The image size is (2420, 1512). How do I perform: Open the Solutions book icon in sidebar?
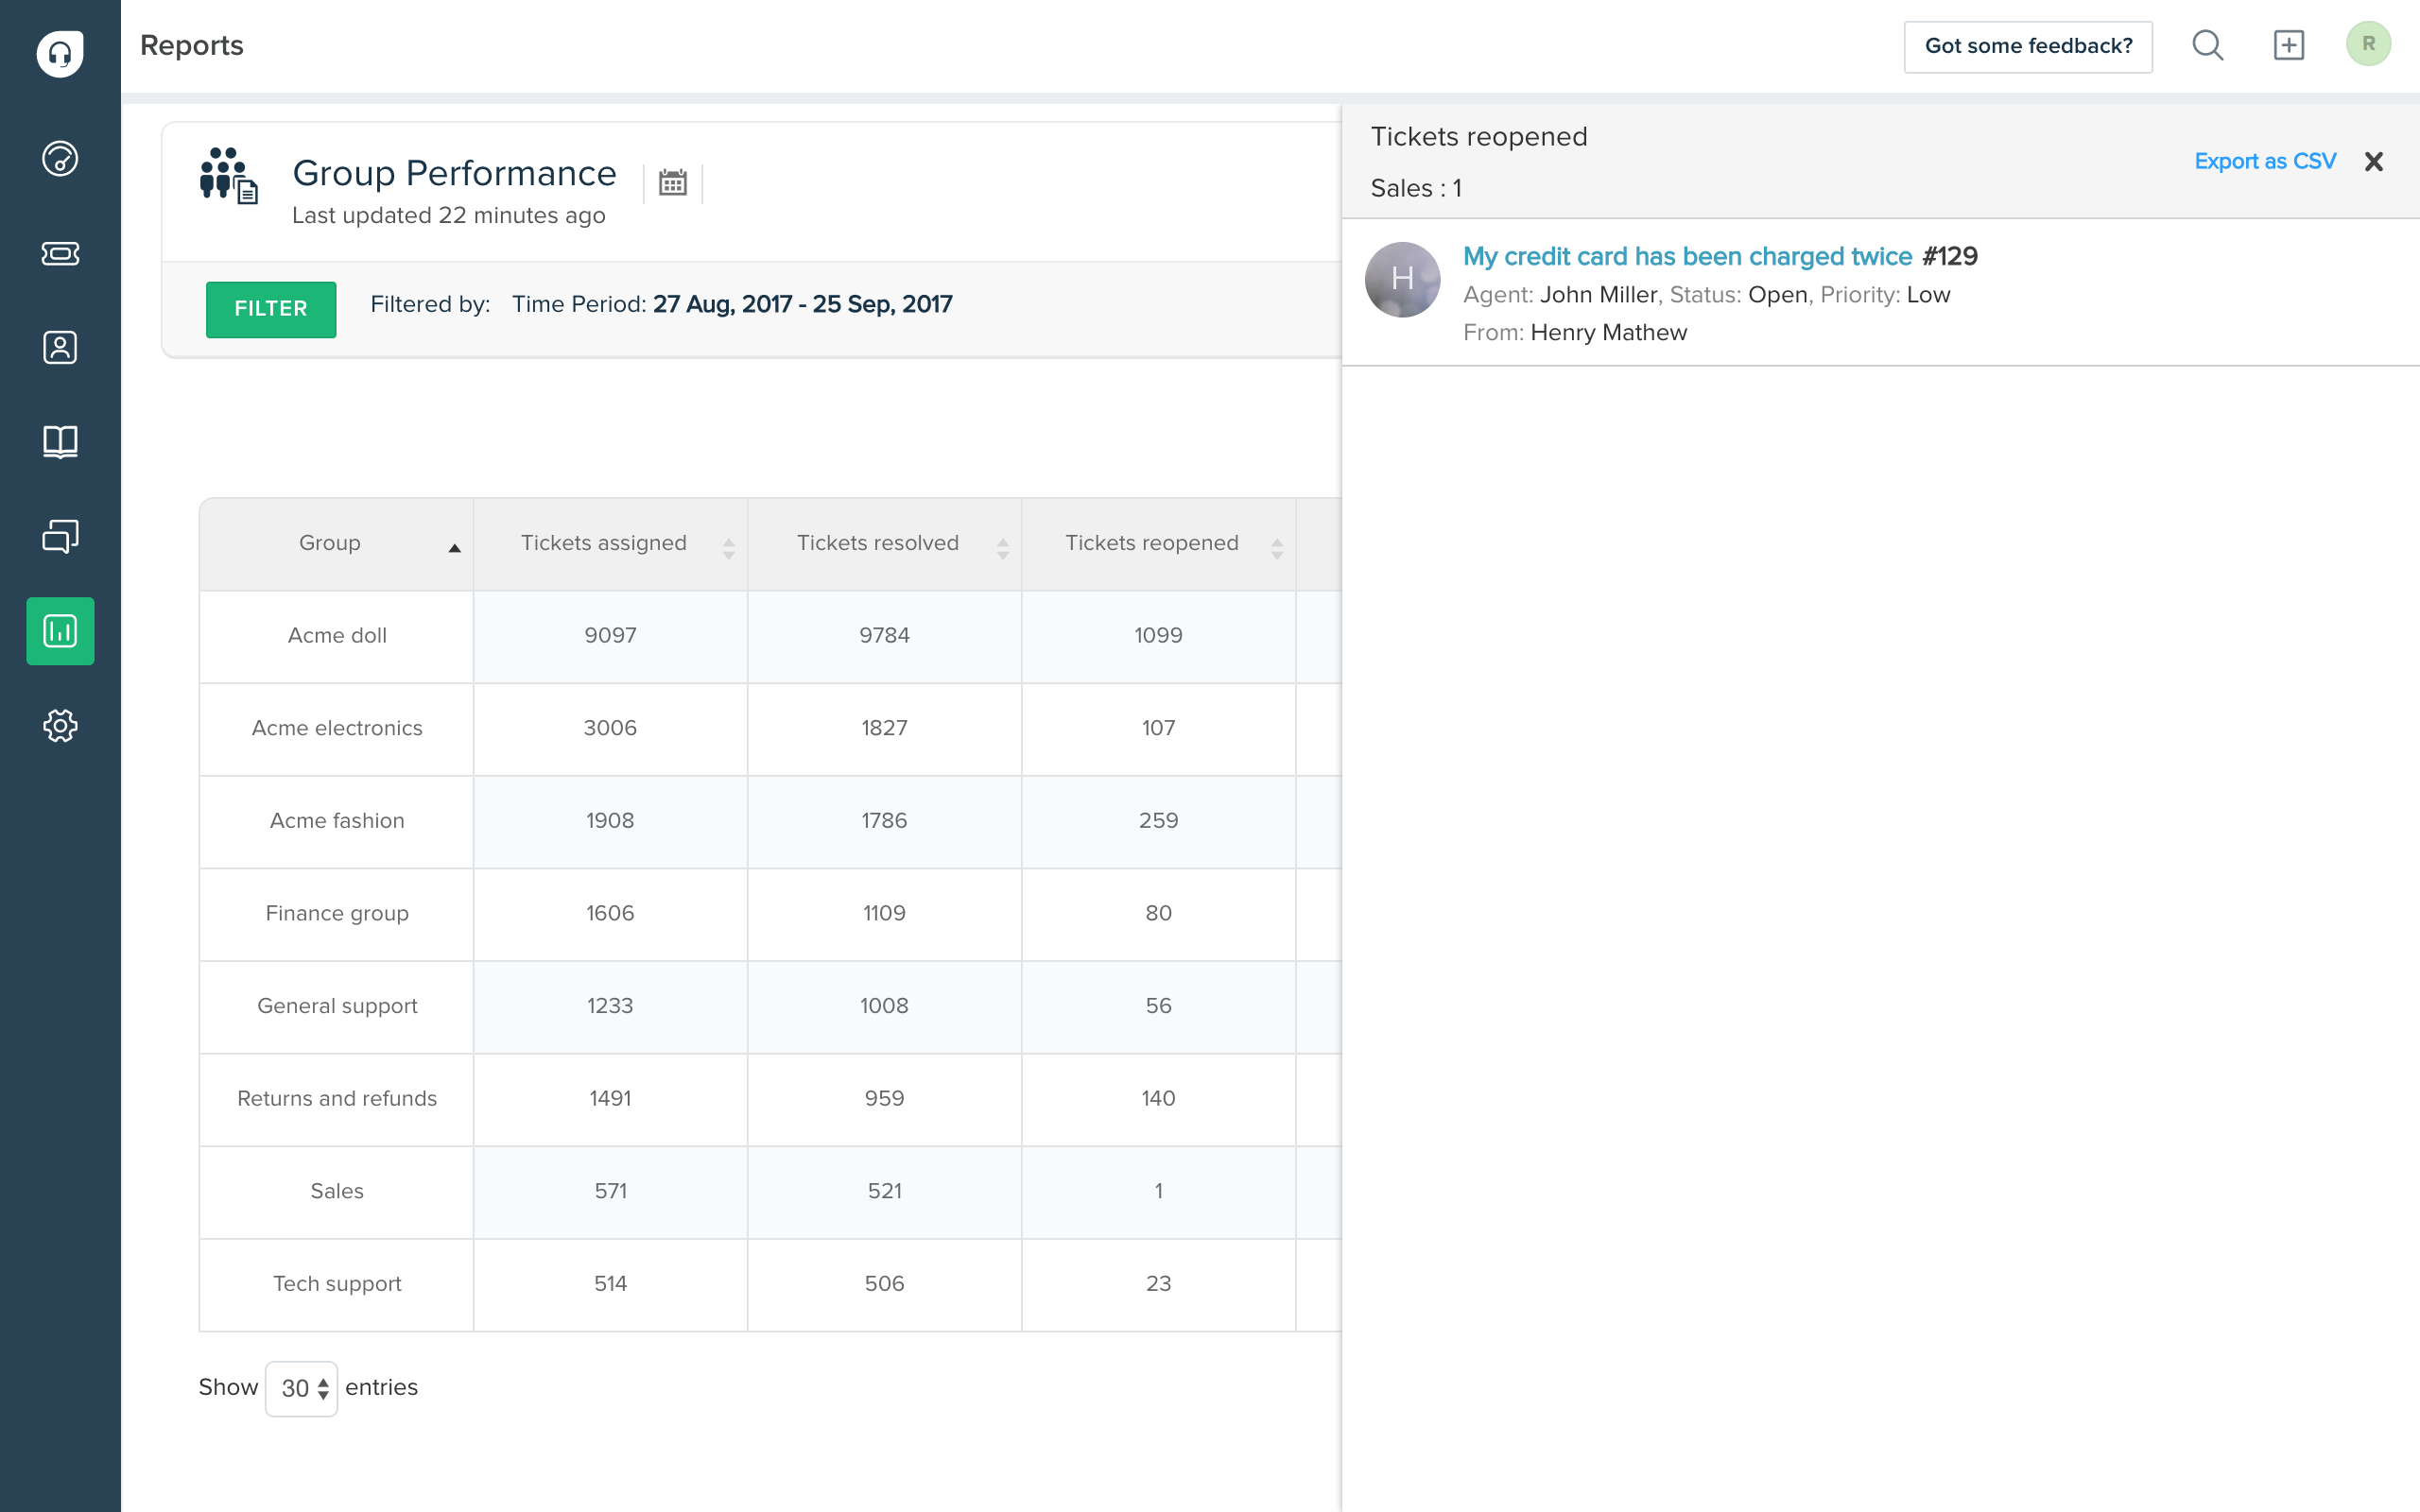click(60, 441)
